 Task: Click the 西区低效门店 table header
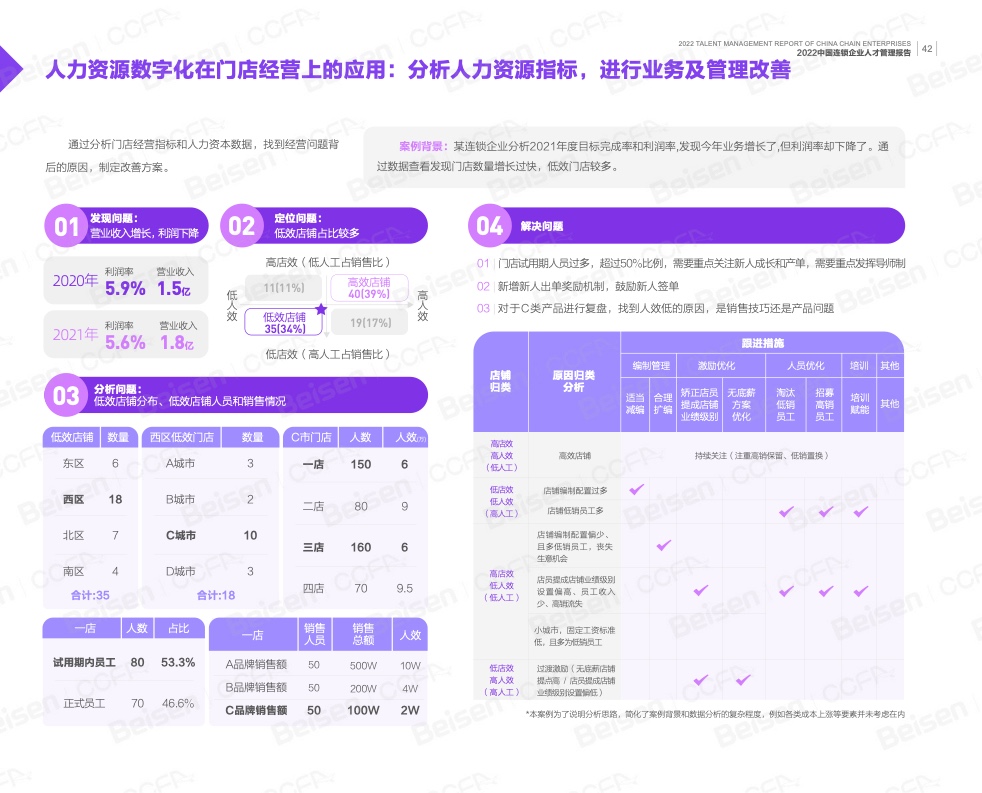click(181, 437)
